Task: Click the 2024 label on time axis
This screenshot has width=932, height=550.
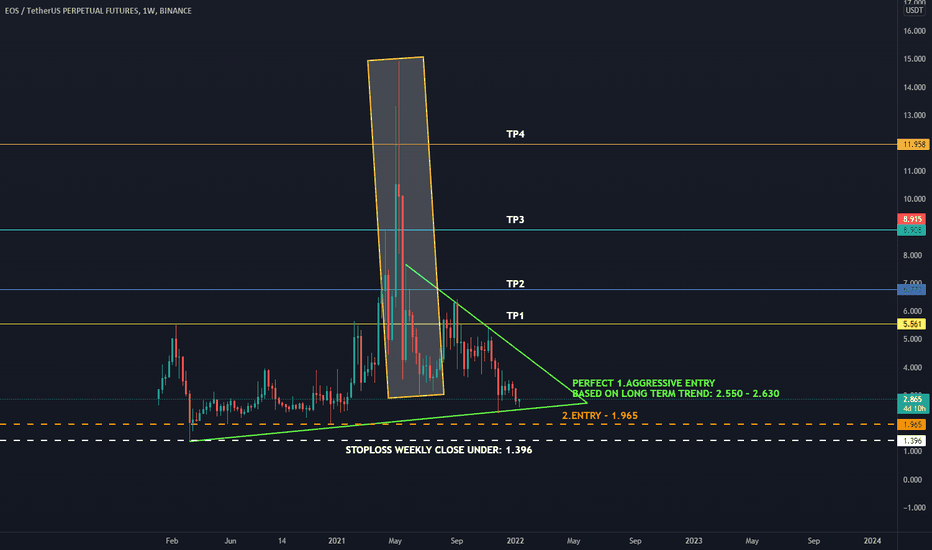Action: coord(872,541)
